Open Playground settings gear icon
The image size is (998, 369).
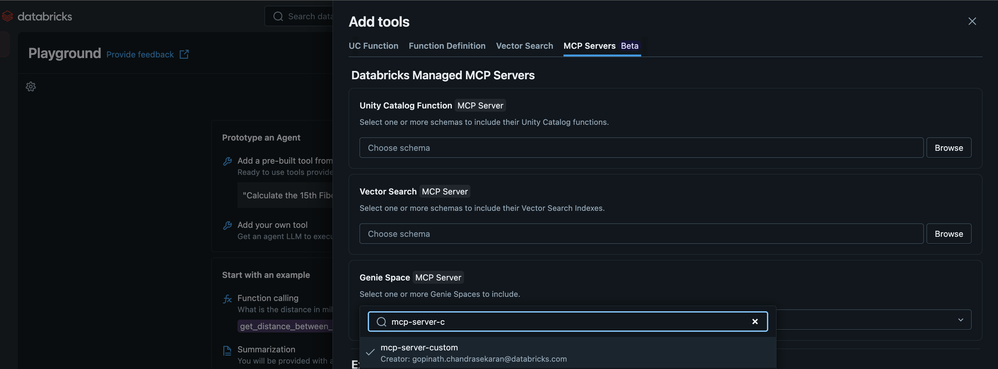click(31, 87)
